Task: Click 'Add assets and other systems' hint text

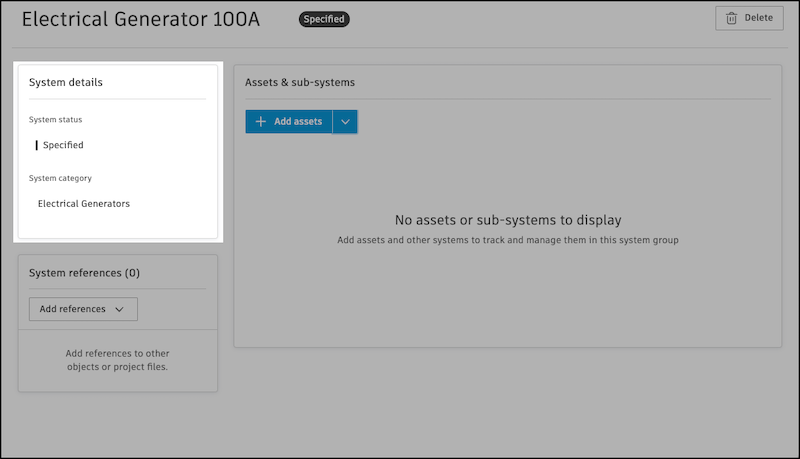Action: tap(508, 240)
